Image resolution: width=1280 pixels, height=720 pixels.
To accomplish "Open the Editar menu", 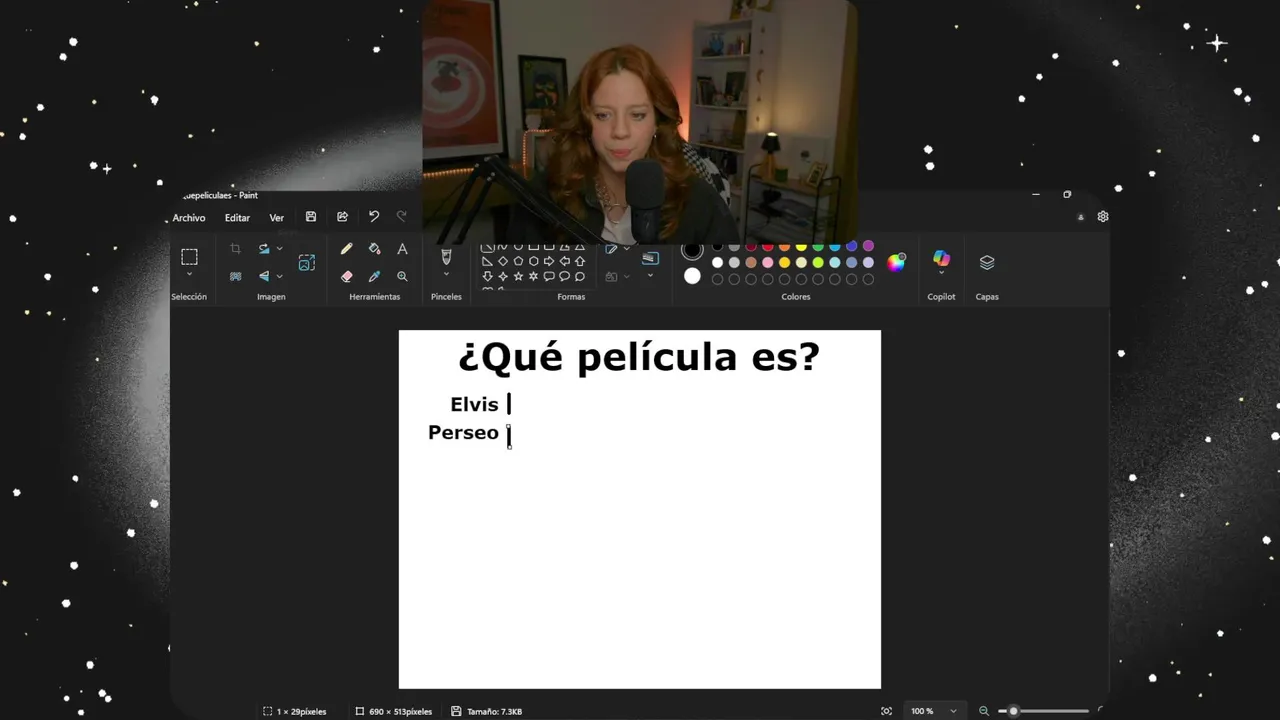I will (237, 218).
